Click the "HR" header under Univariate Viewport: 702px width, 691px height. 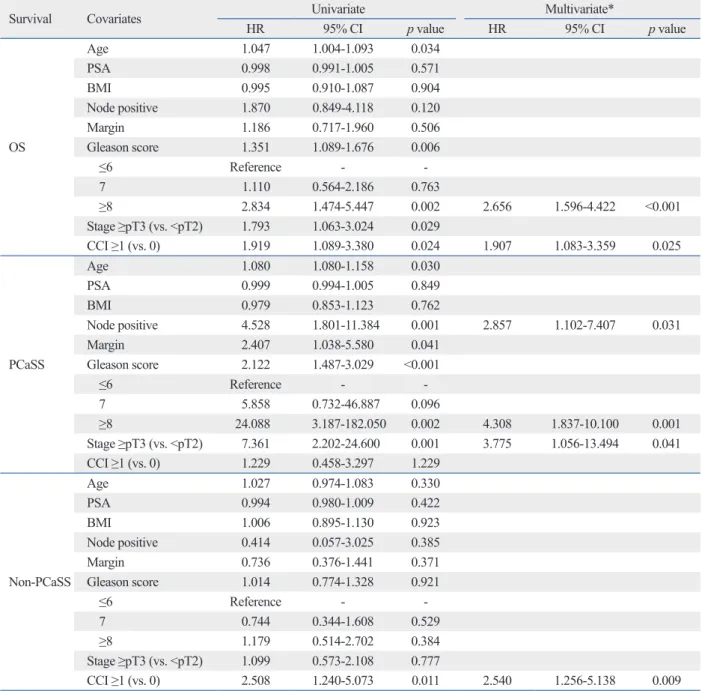[255, 29]
